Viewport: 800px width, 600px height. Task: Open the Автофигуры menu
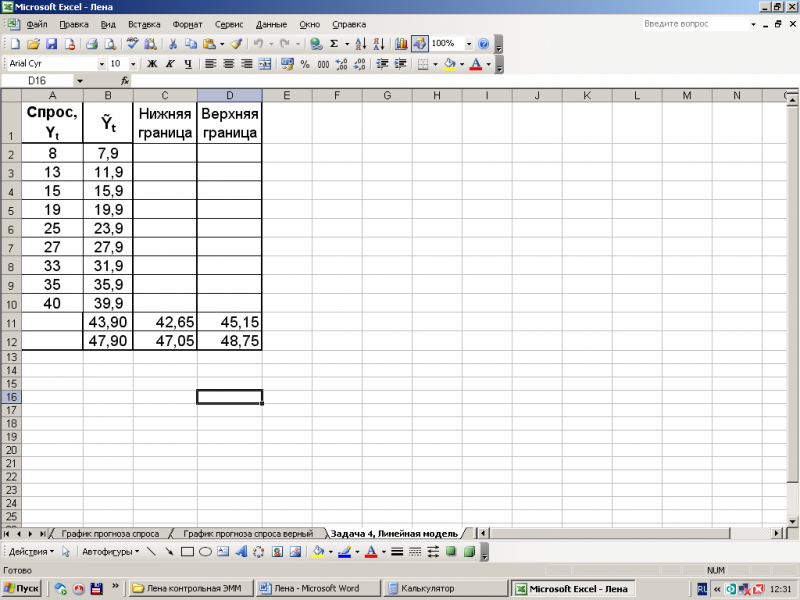110,552
